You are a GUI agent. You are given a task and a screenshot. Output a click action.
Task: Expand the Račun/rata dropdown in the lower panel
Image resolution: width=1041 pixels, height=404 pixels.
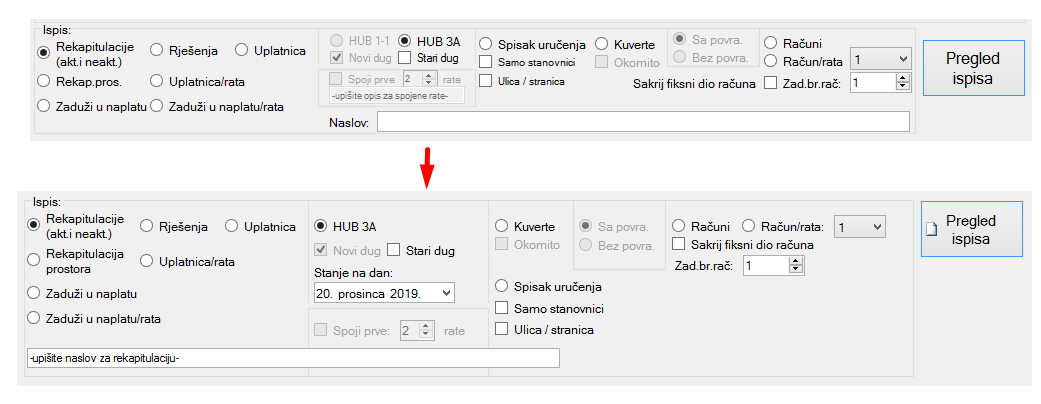[876, 227]
